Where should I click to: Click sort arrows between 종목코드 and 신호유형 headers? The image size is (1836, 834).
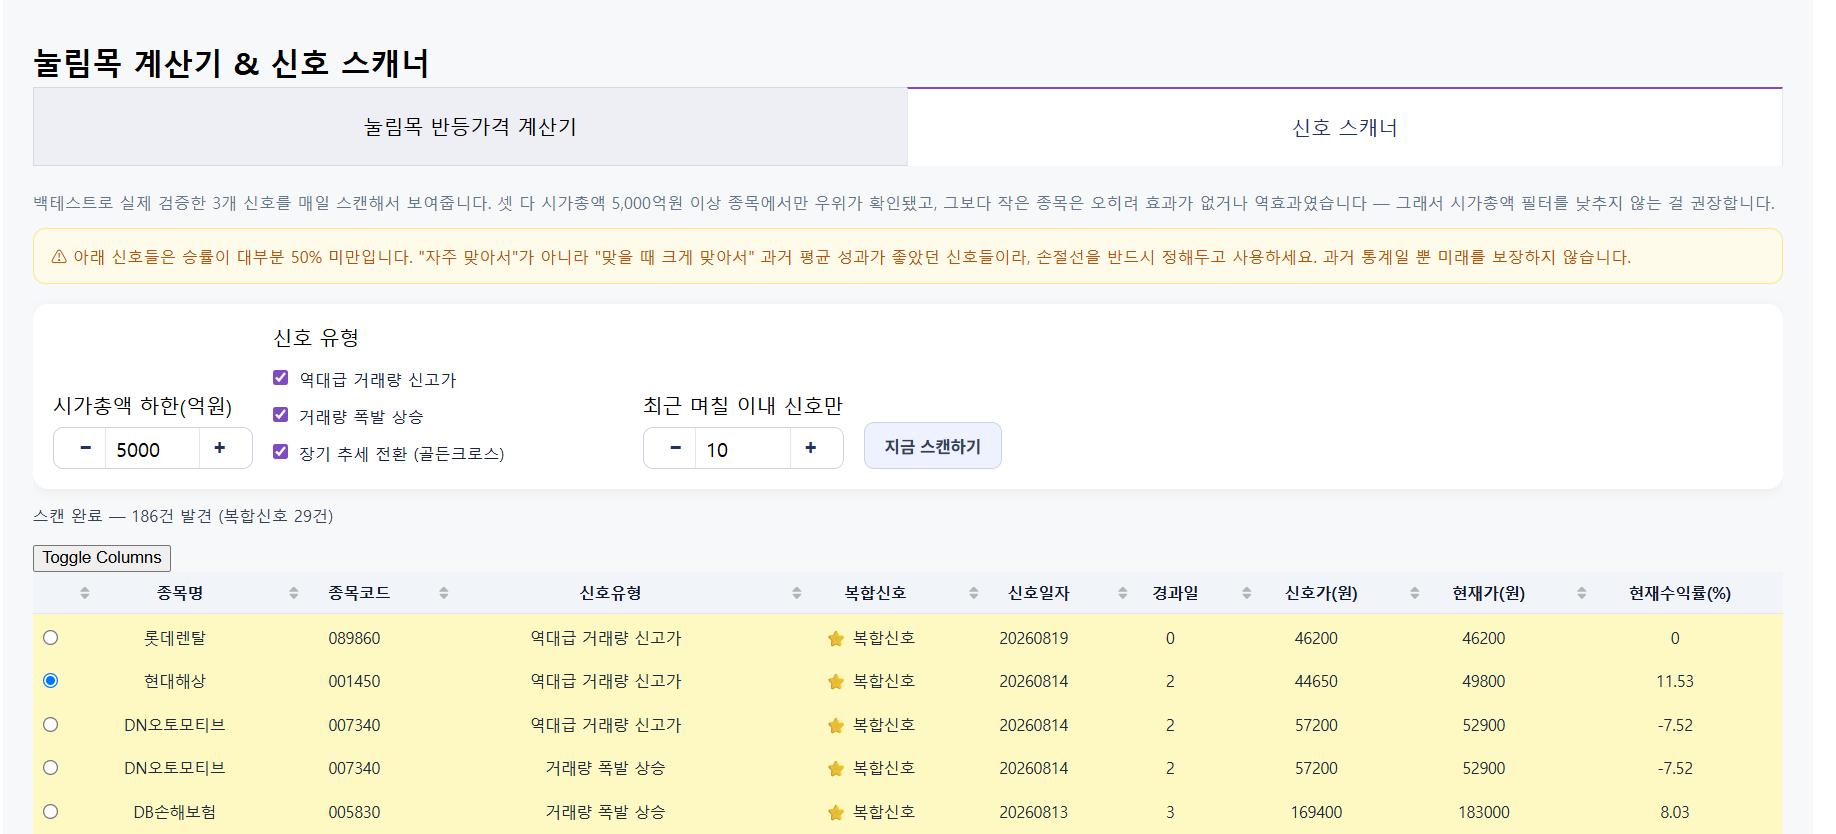[444, 593]
